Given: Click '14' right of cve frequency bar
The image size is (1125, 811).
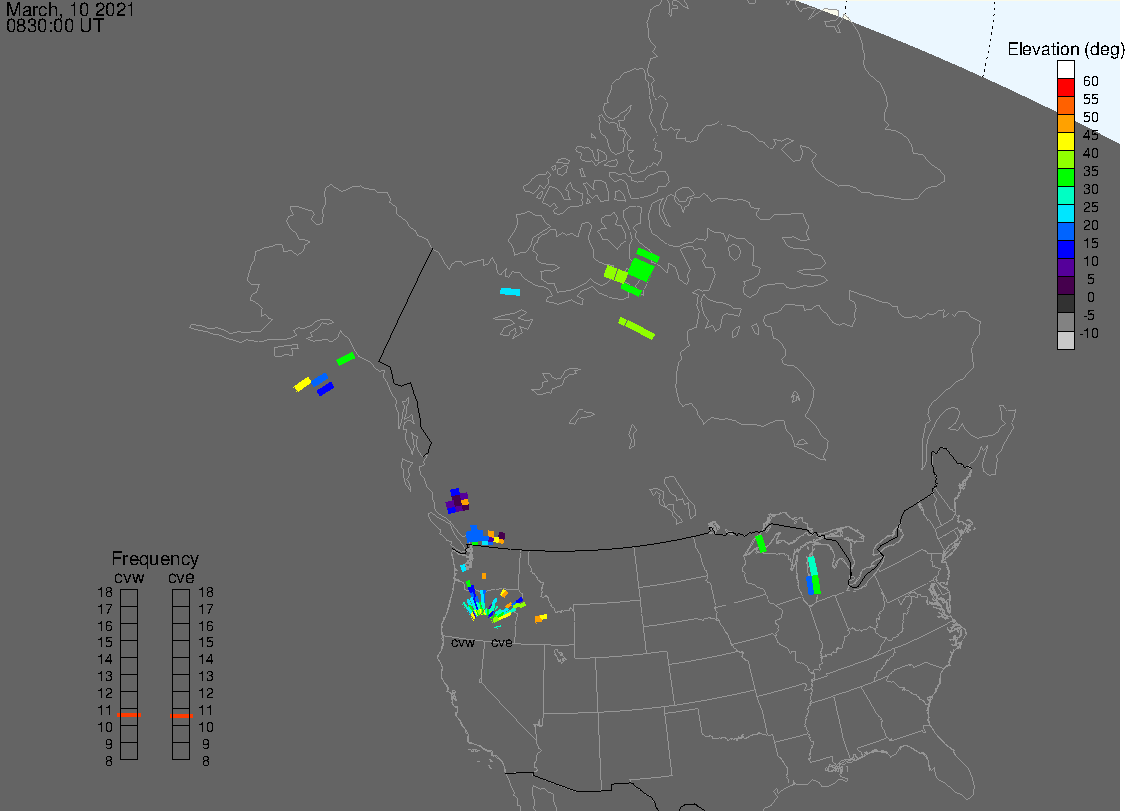Looking at the screenshot, I should coord(206,659).
